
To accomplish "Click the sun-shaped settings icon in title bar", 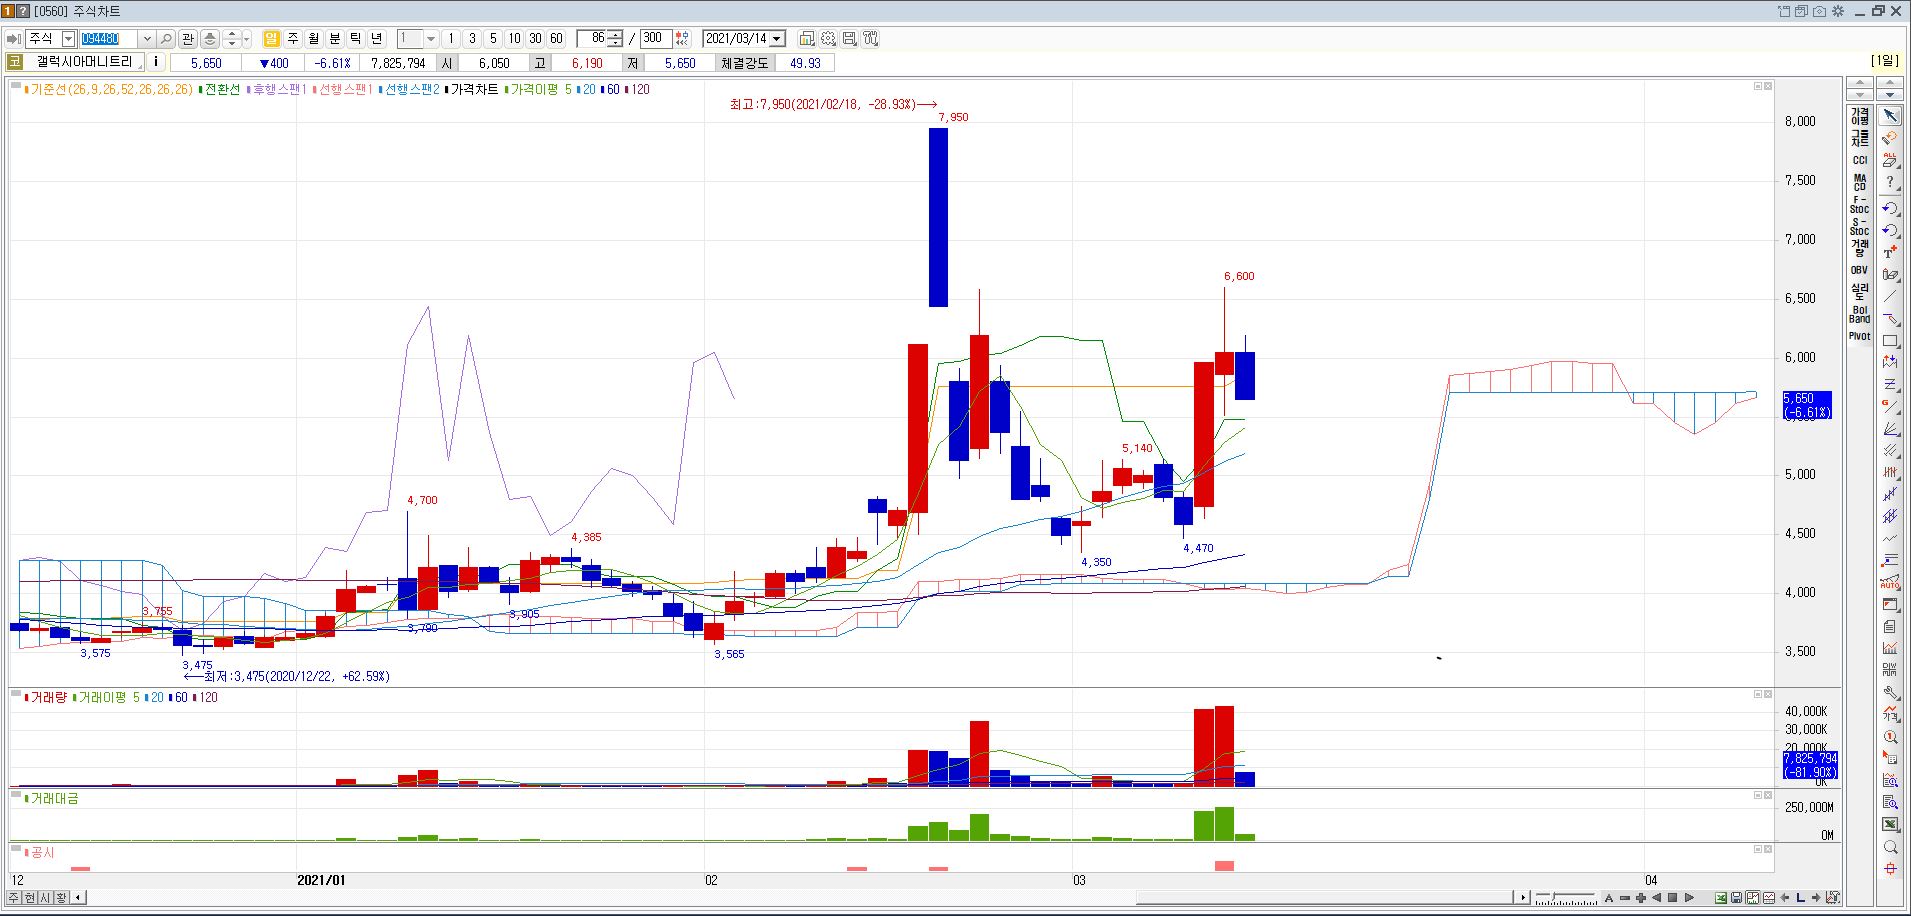I will tap(1838, 11).
